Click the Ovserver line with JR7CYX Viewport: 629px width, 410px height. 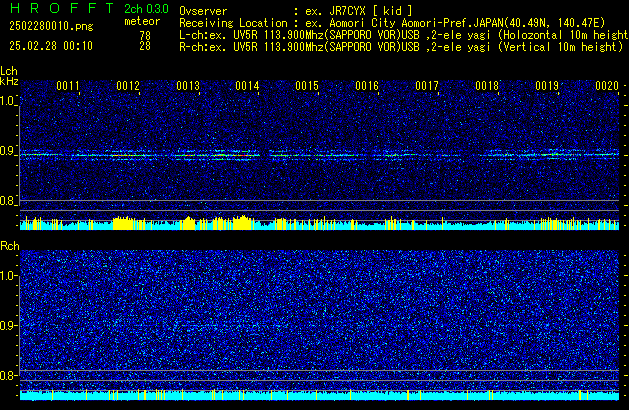(296, 11)
